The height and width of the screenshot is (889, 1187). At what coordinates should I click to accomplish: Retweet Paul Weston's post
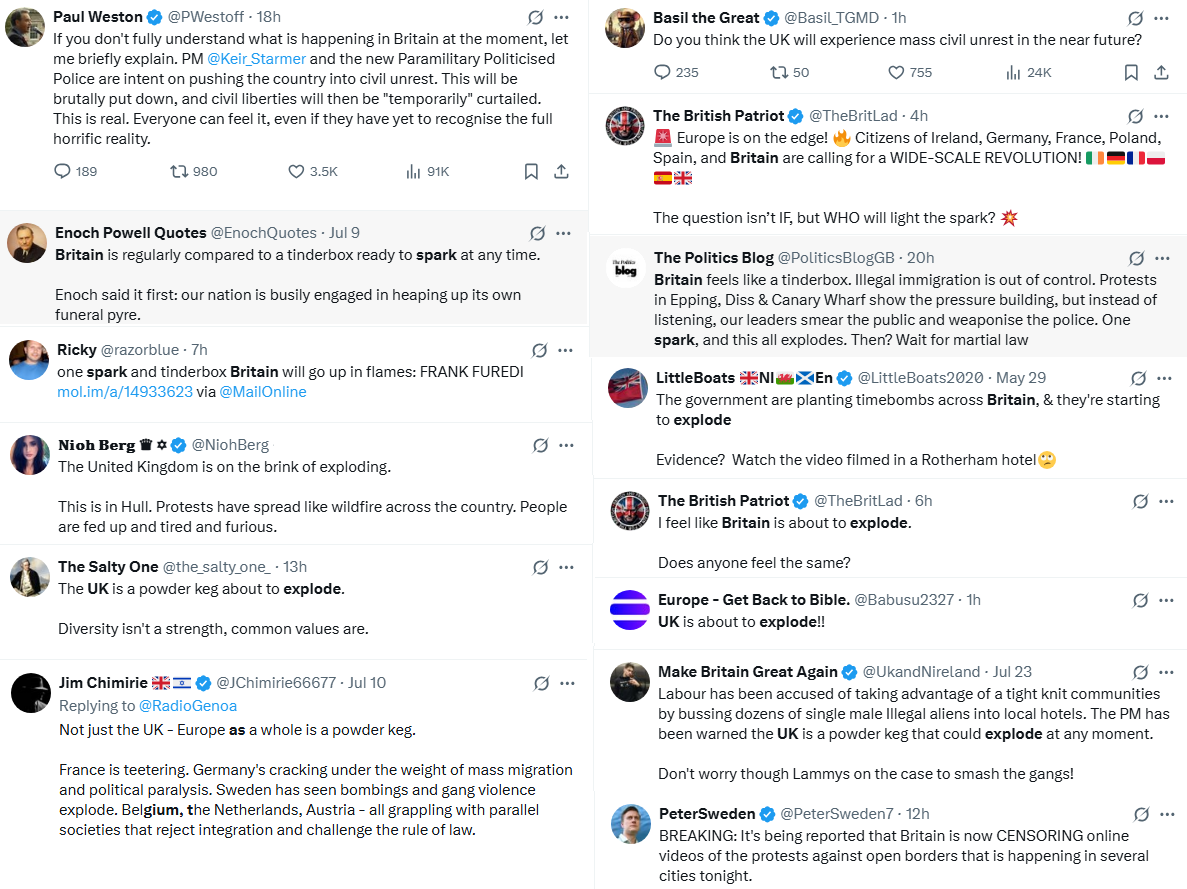click(x=180, y=171)
